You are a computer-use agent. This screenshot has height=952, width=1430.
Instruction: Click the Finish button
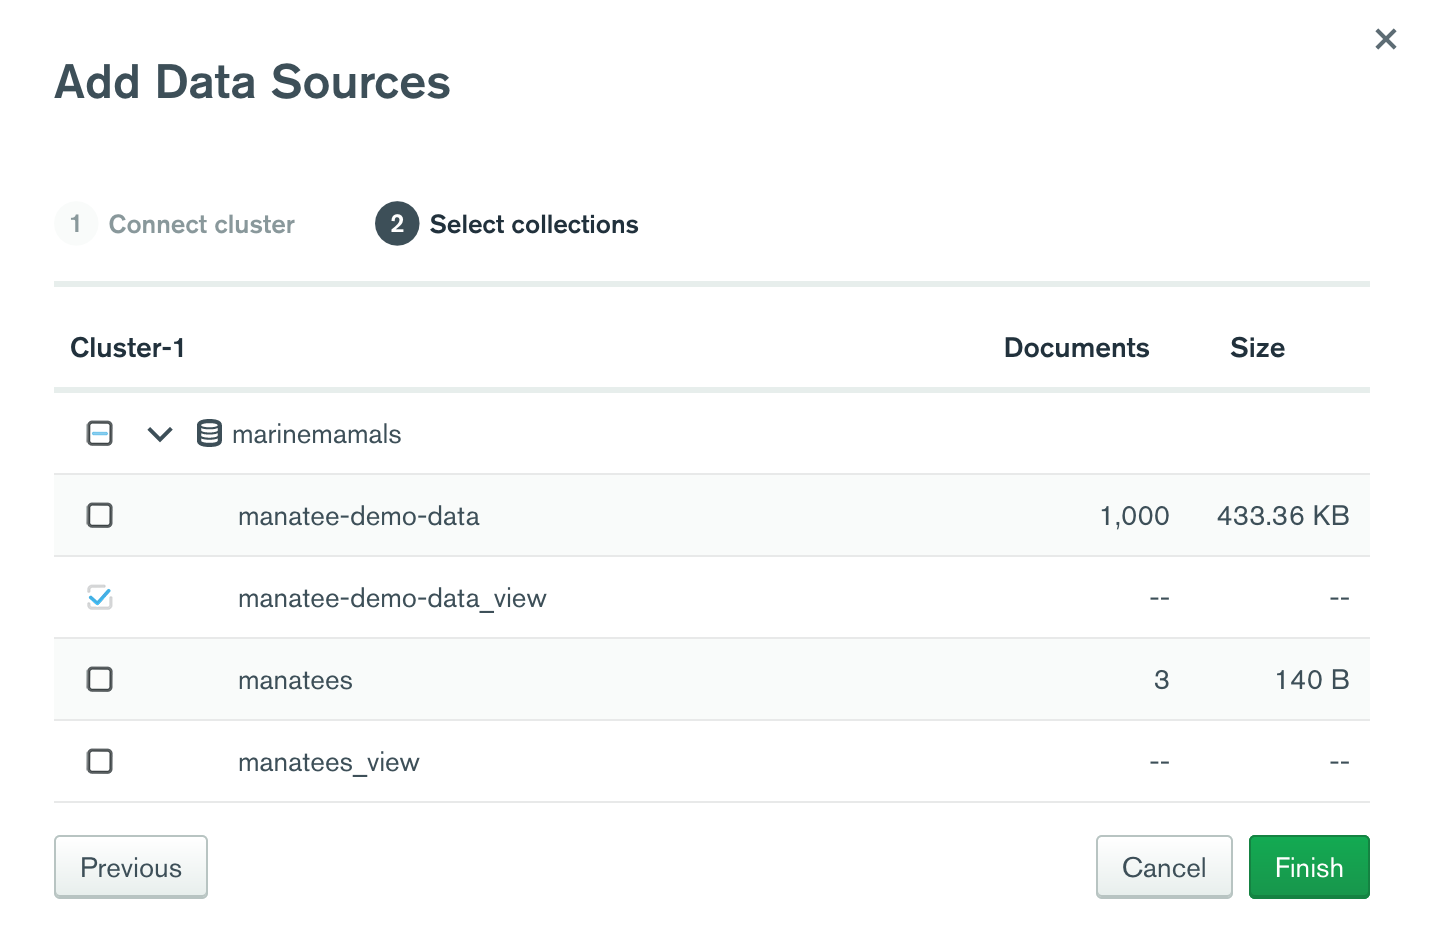1309,867
